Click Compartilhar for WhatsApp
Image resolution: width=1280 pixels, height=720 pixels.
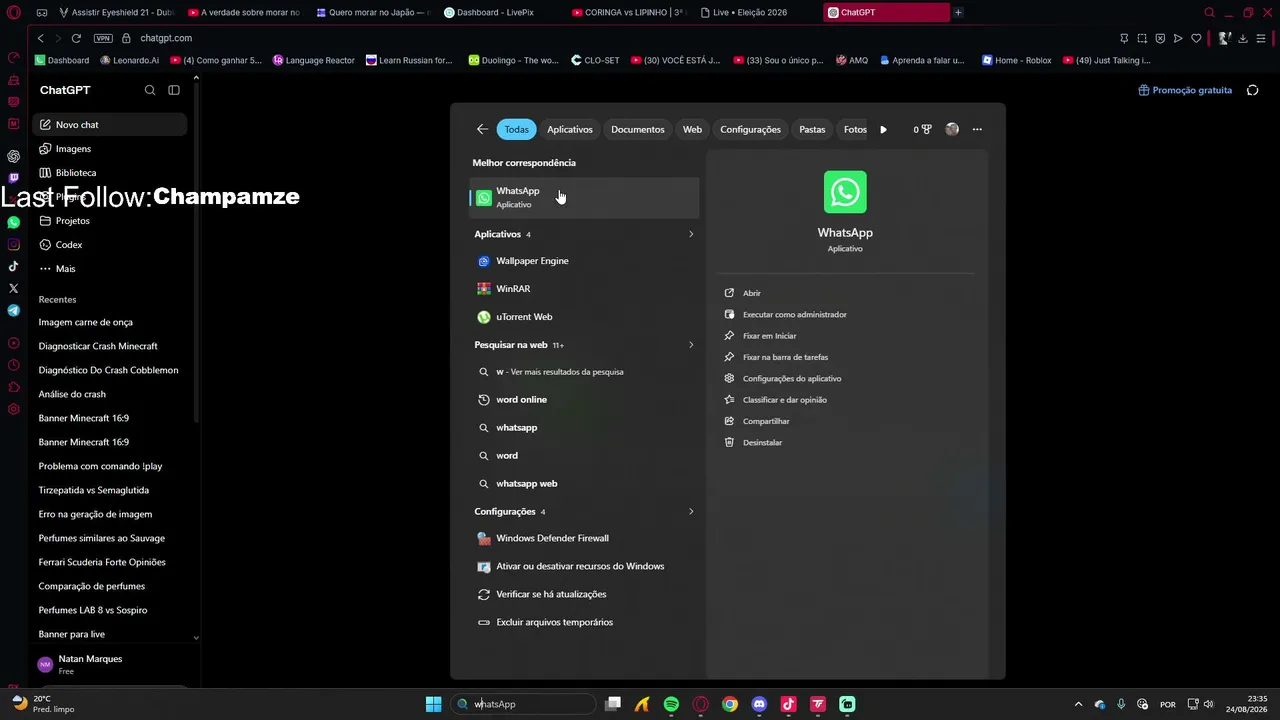click(x=766, y=421)
